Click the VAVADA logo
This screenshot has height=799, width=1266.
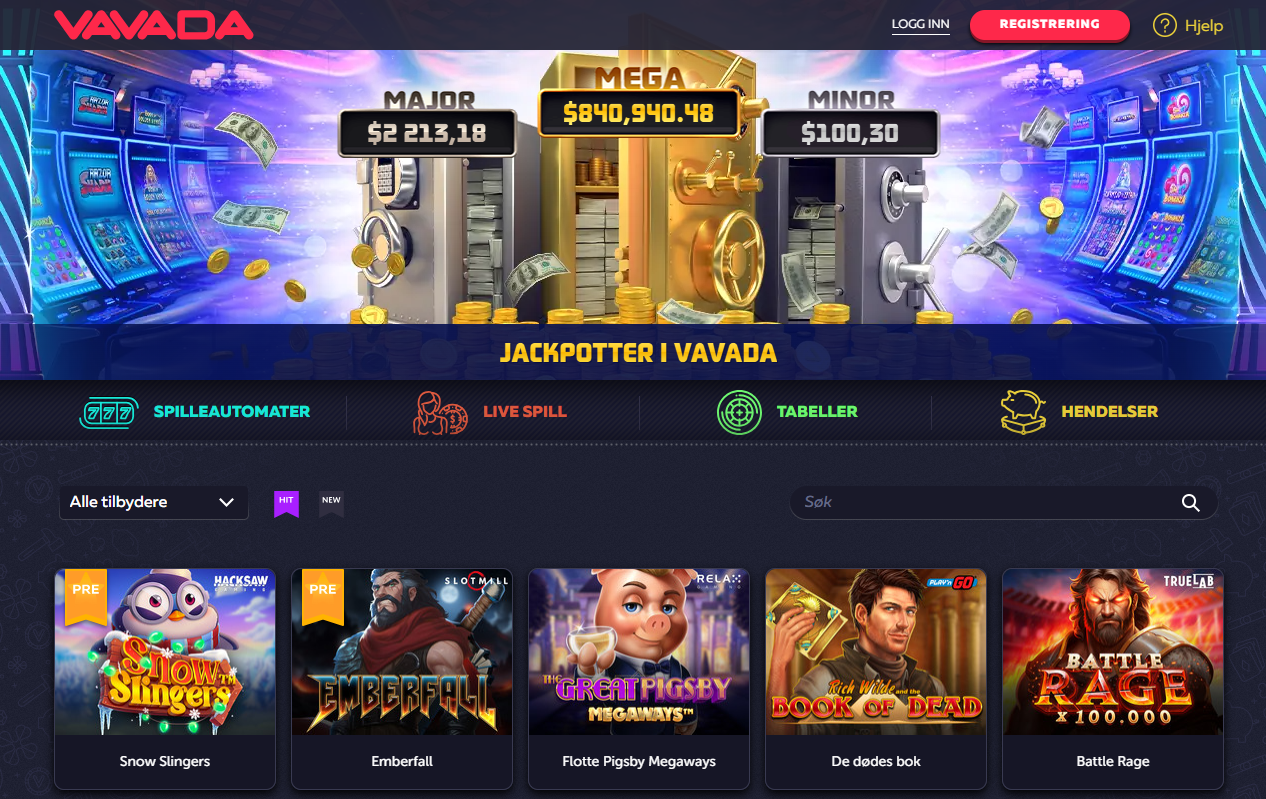pyautogui.click(x=153, y=25)
